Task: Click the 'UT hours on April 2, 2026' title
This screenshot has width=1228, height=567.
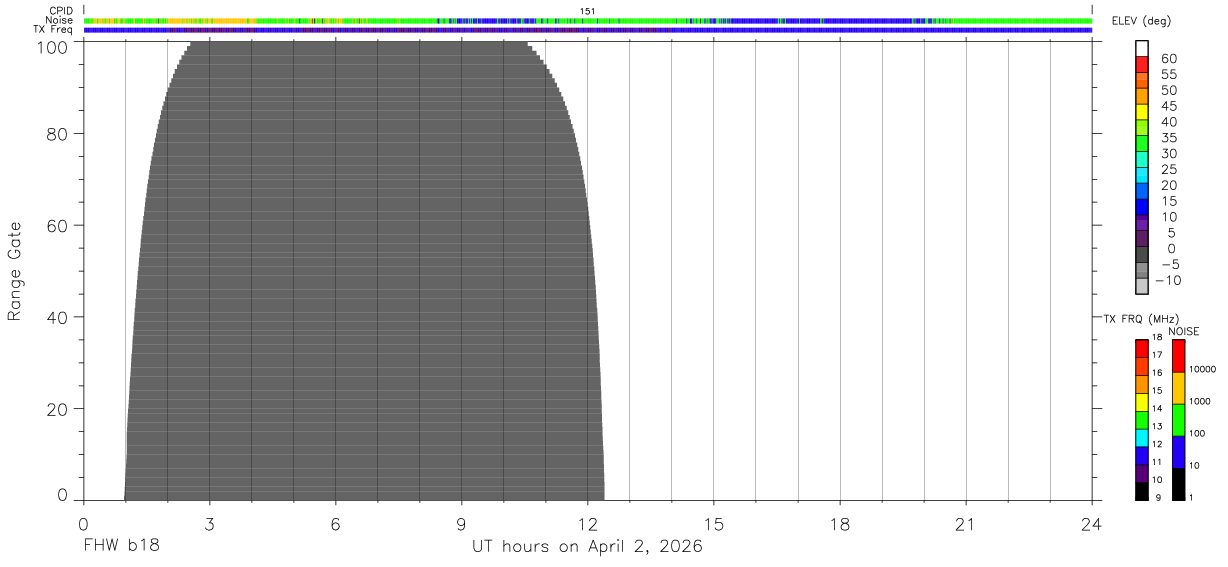Action: coord(587,547)
